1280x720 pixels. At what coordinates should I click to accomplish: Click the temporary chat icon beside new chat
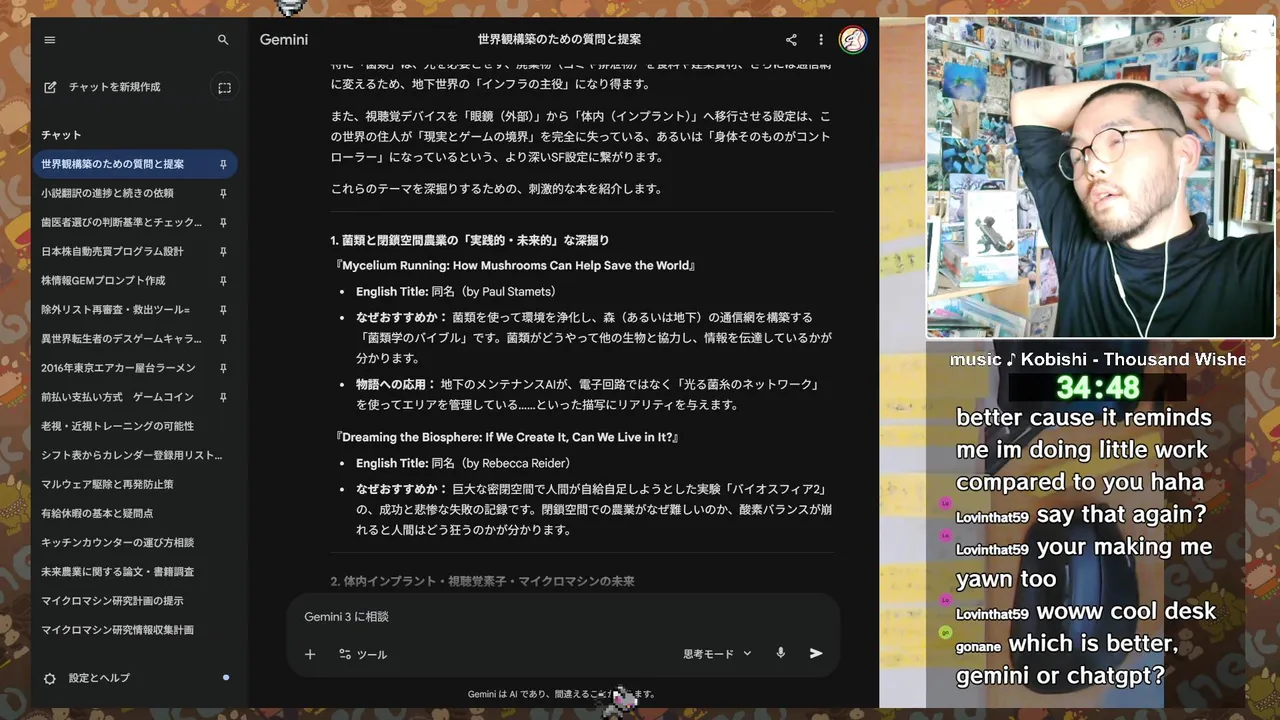[x=224, y=88]
